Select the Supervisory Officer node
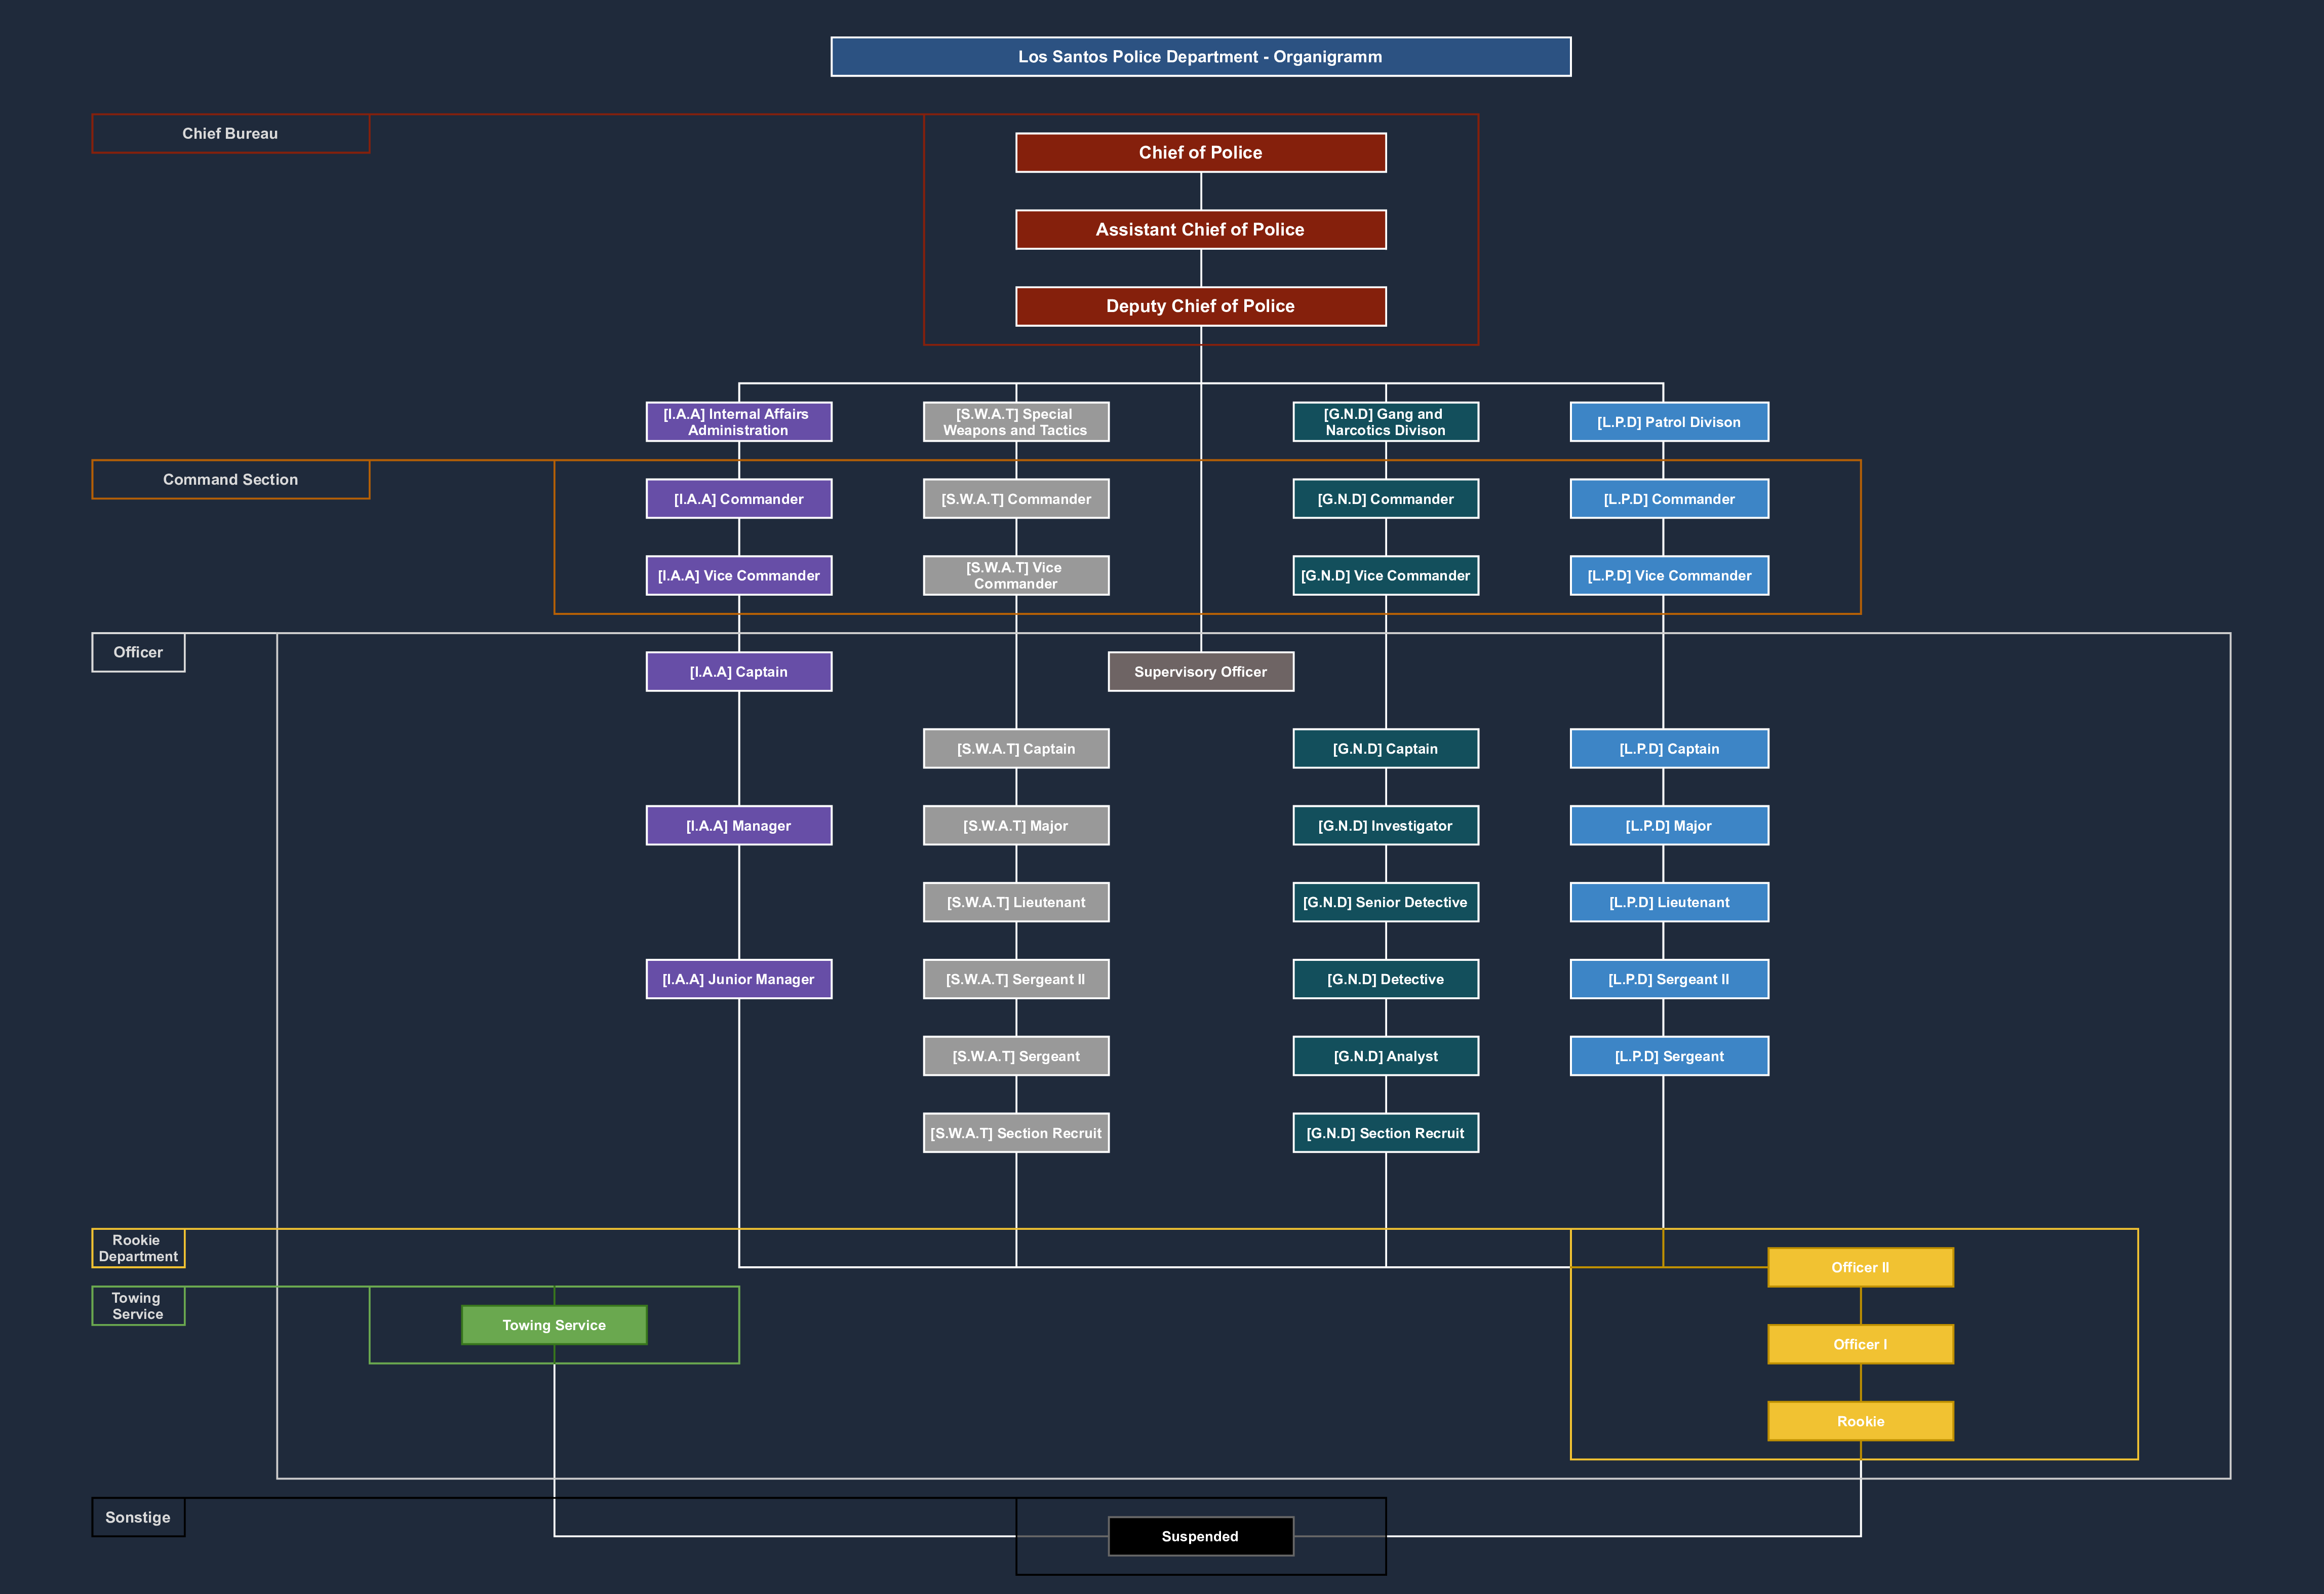 point(1200,672)
